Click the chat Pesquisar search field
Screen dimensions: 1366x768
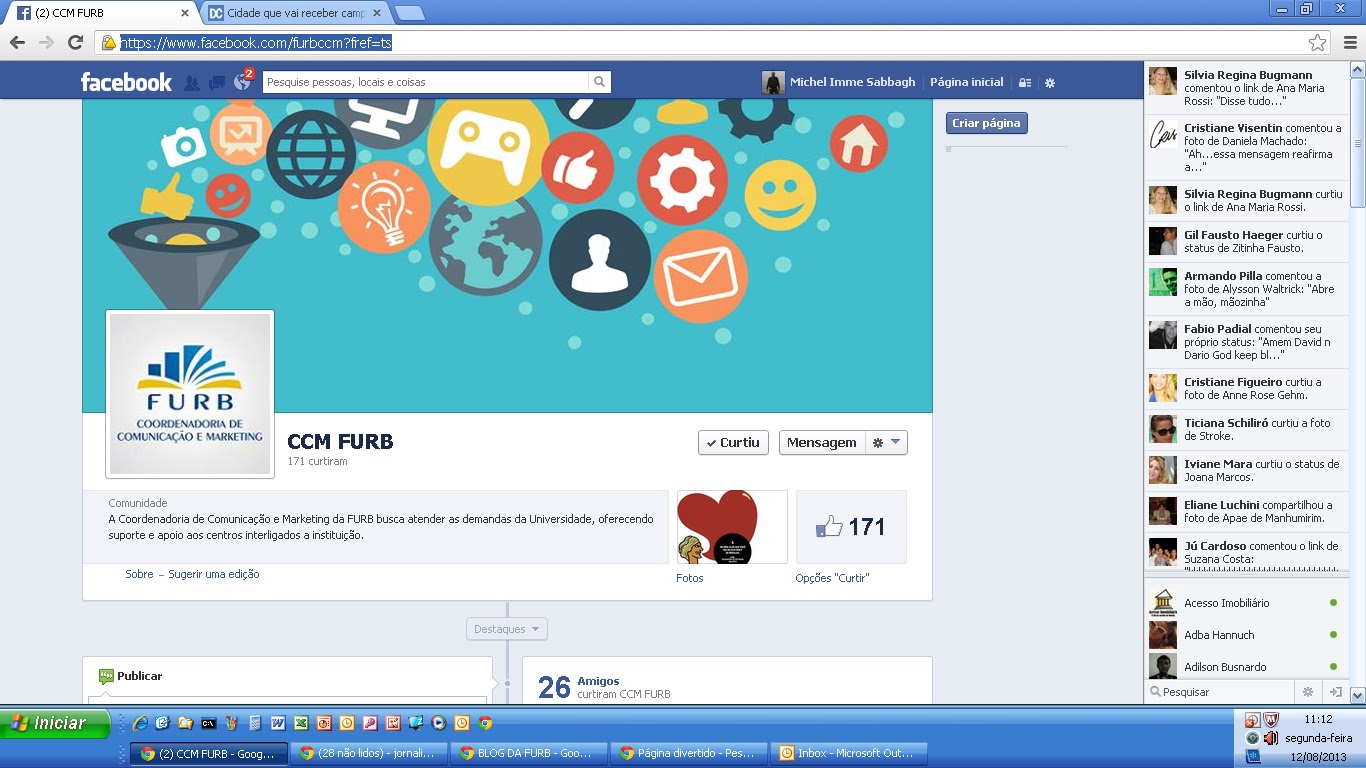[1220, 691]
